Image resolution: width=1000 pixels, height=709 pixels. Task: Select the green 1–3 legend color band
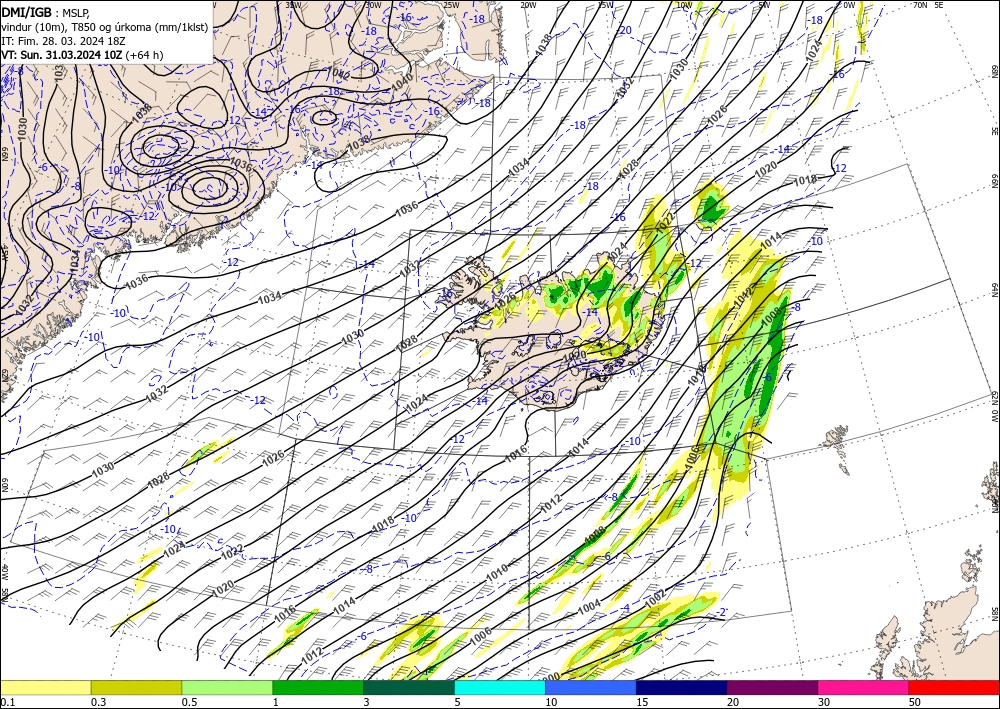(318, 687)
